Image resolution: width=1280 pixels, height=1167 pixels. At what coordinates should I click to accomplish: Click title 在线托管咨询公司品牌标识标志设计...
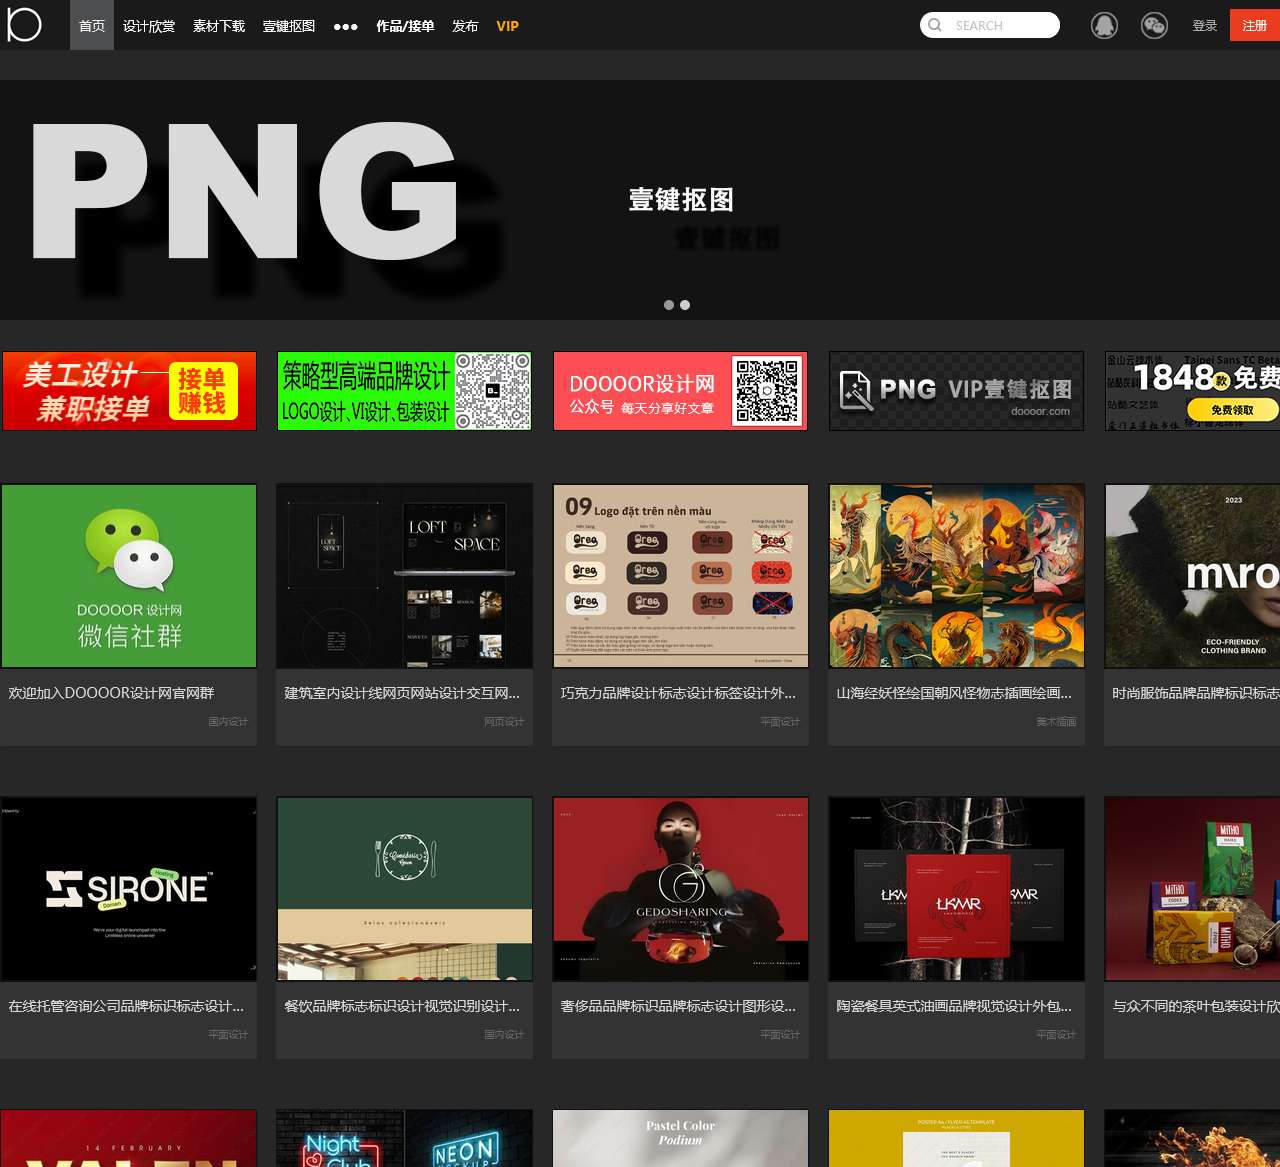126,1006
